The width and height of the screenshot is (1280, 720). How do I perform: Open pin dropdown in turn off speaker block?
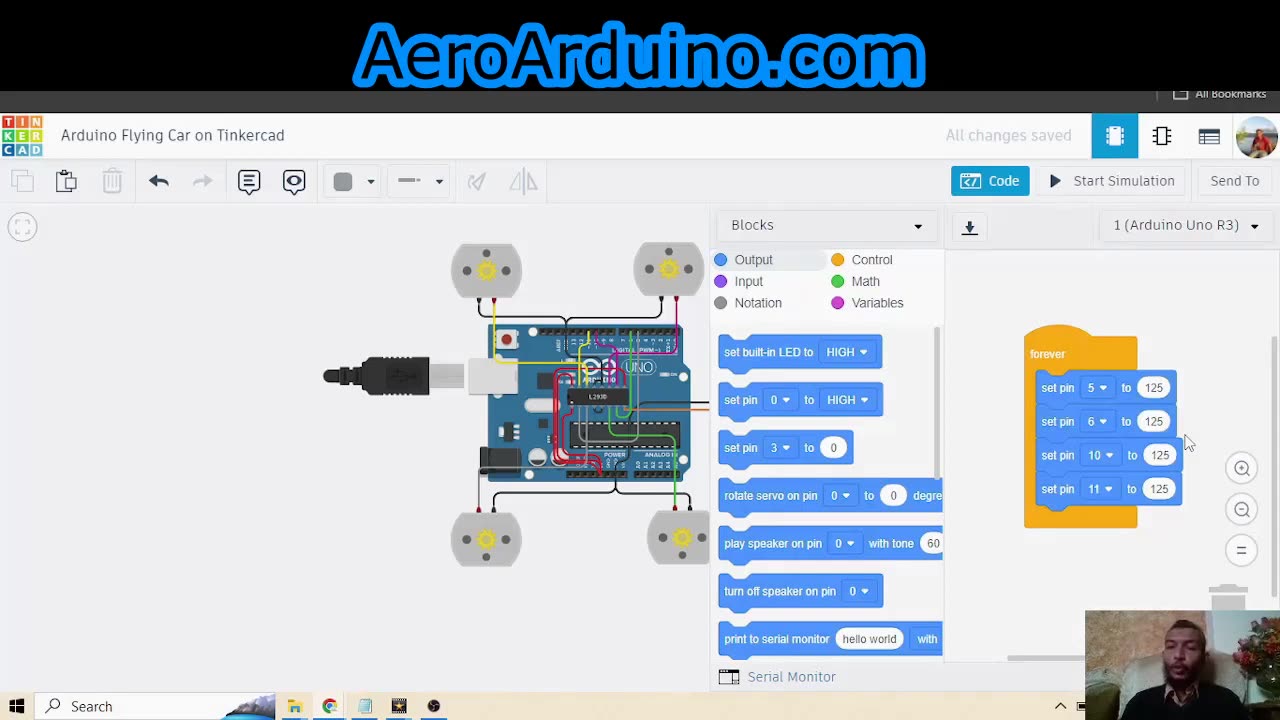coord(859,592)
